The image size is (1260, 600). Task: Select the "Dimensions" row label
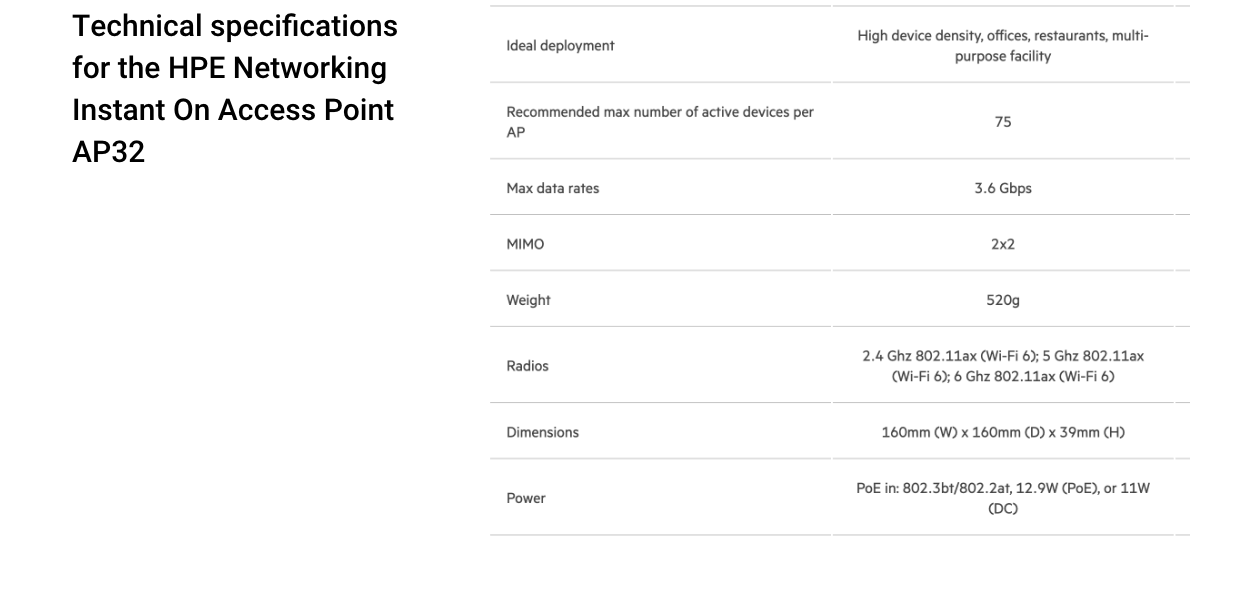tap(542, 432)
